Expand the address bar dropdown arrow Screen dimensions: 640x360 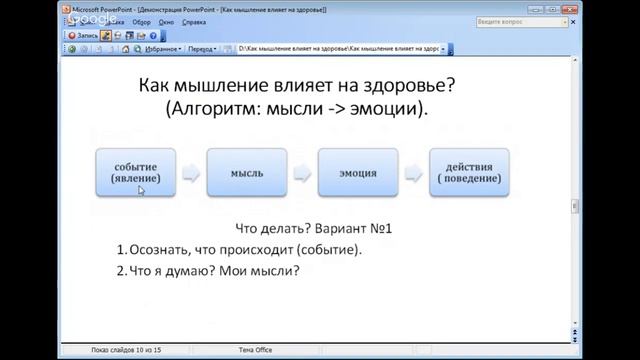[x=443, y=49]
